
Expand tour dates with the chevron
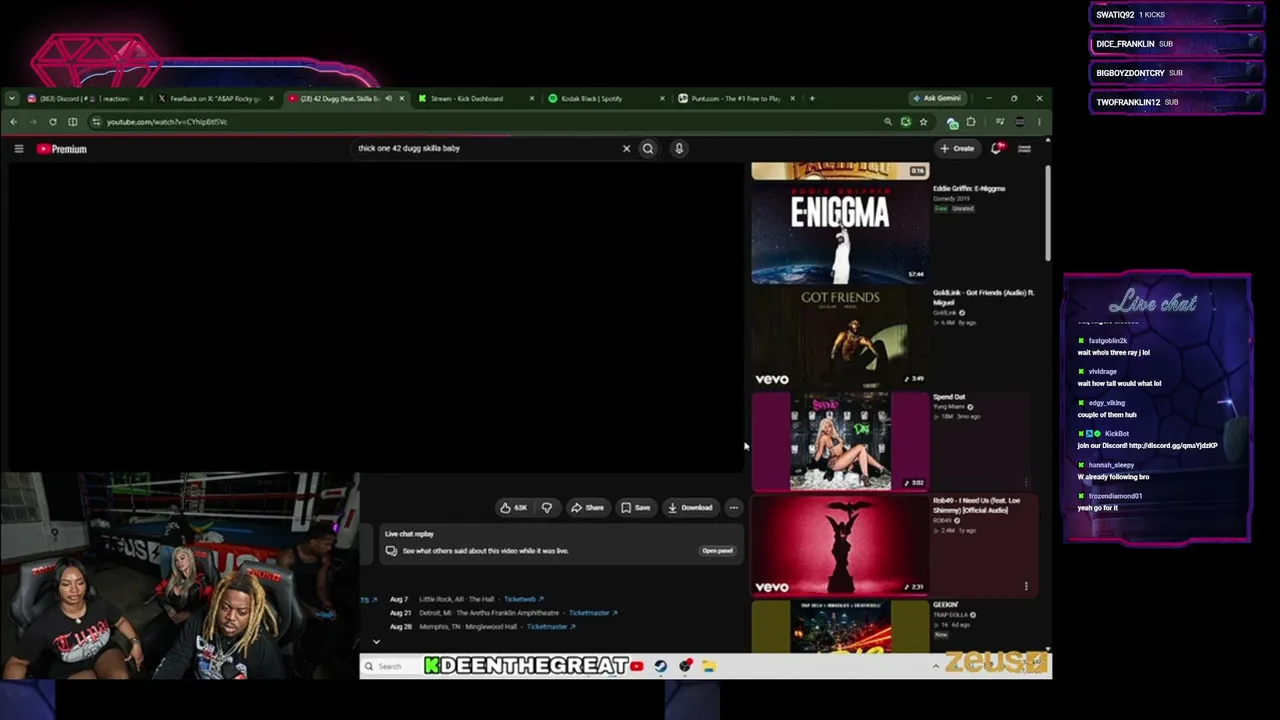pyautogui.click(x=376, y=642)
